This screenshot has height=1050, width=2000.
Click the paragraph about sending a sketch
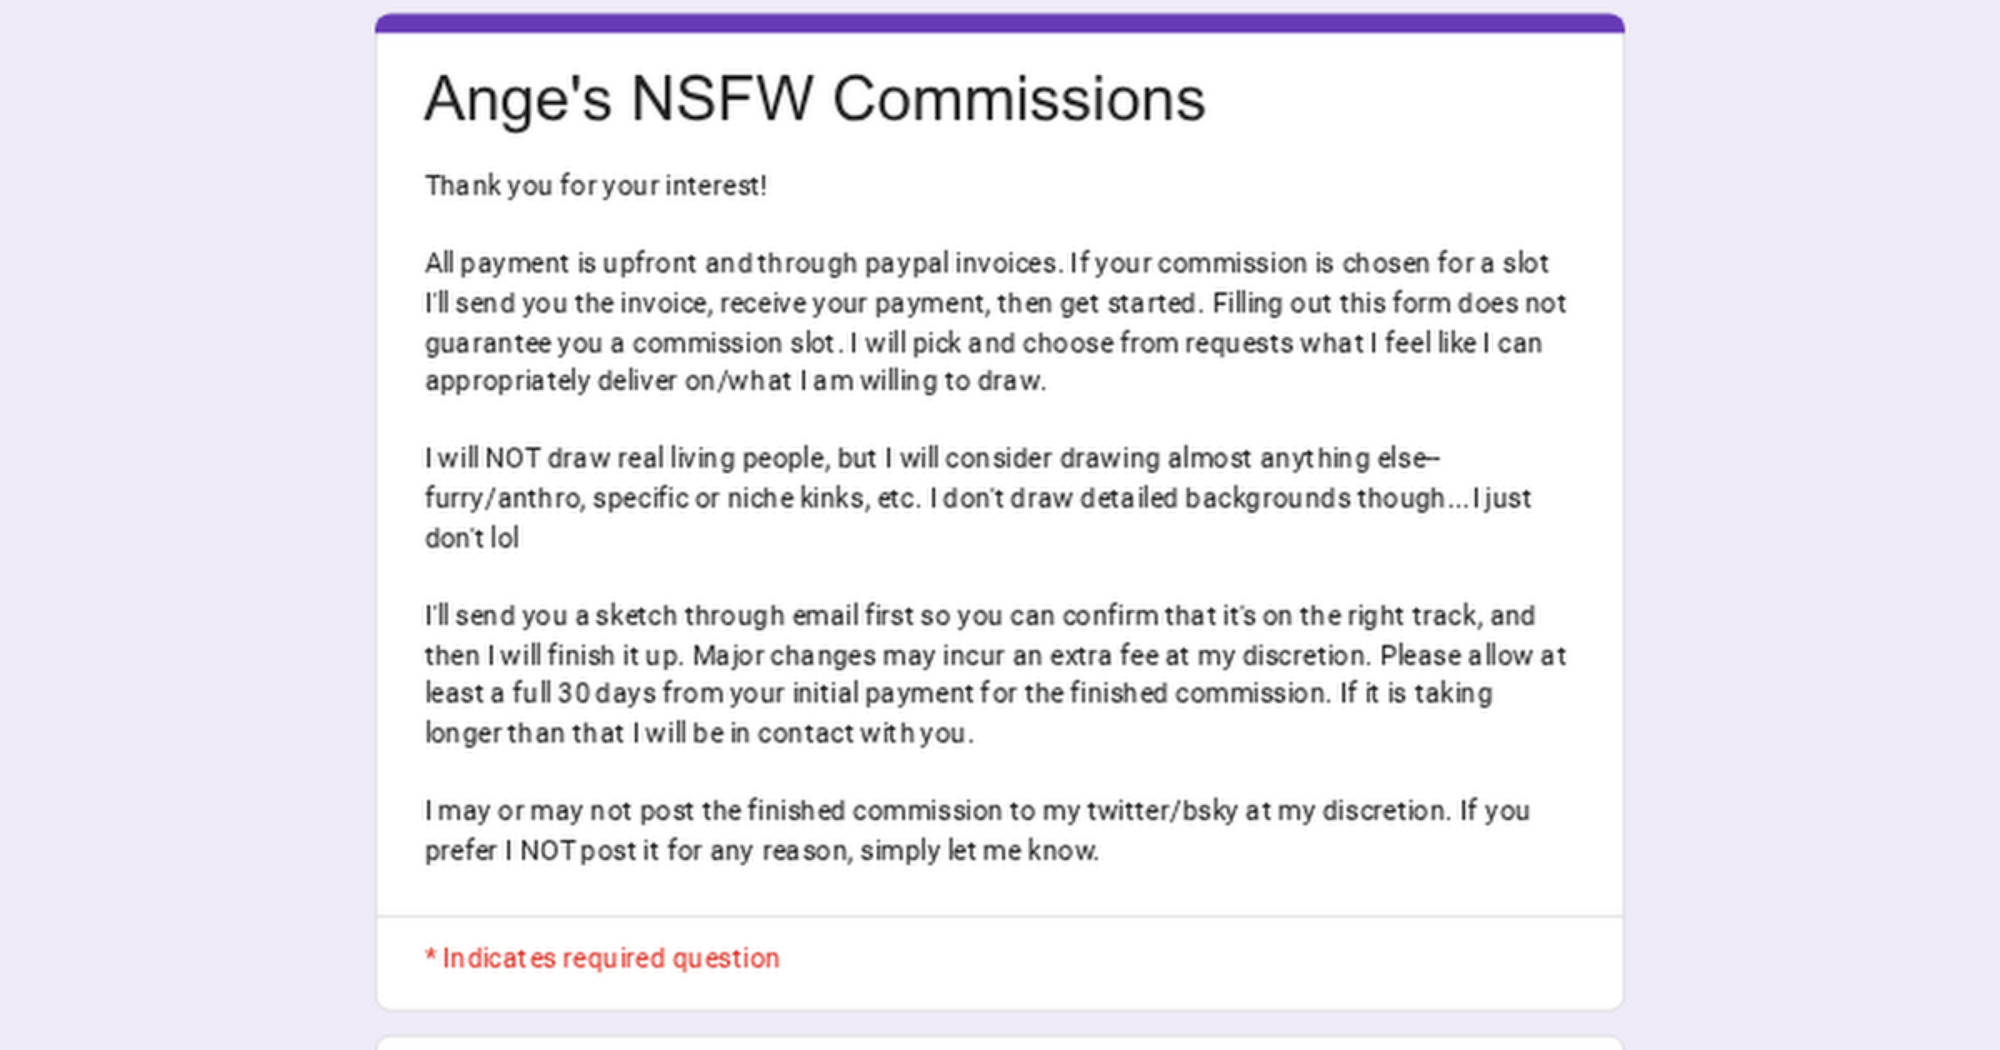coord(995,674)
